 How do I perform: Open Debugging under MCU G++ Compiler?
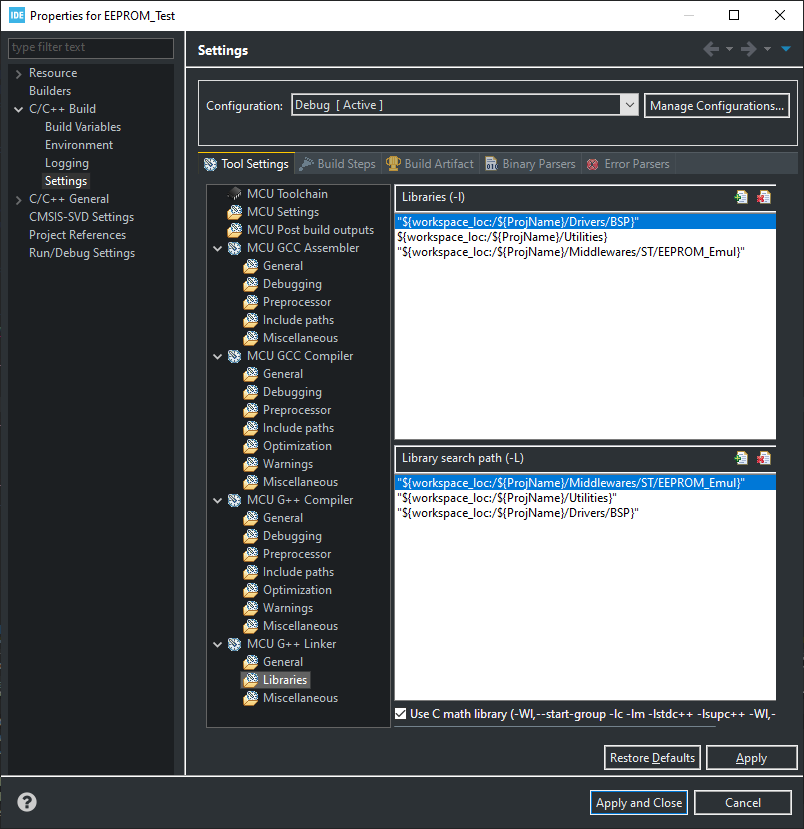pyautogui.click(x=292, y=536)
